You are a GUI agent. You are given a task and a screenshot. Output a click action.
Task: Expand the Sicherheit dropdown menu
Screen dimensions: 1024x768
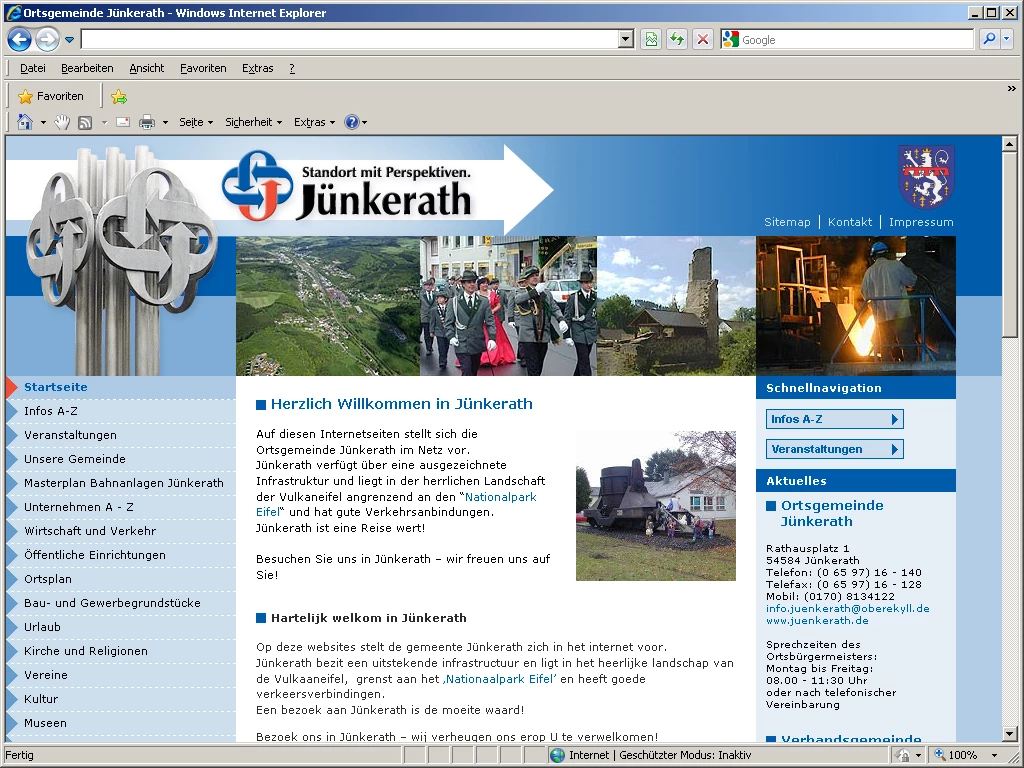253,122
